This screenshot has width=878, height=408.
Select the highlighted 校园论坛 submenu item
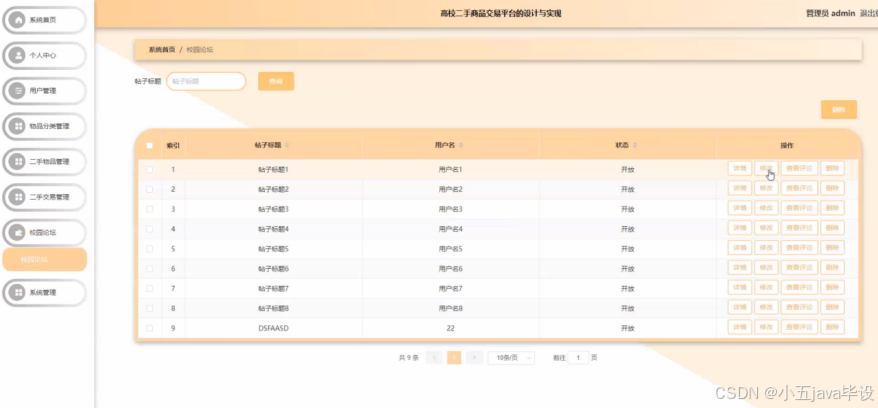coord(45,260)
